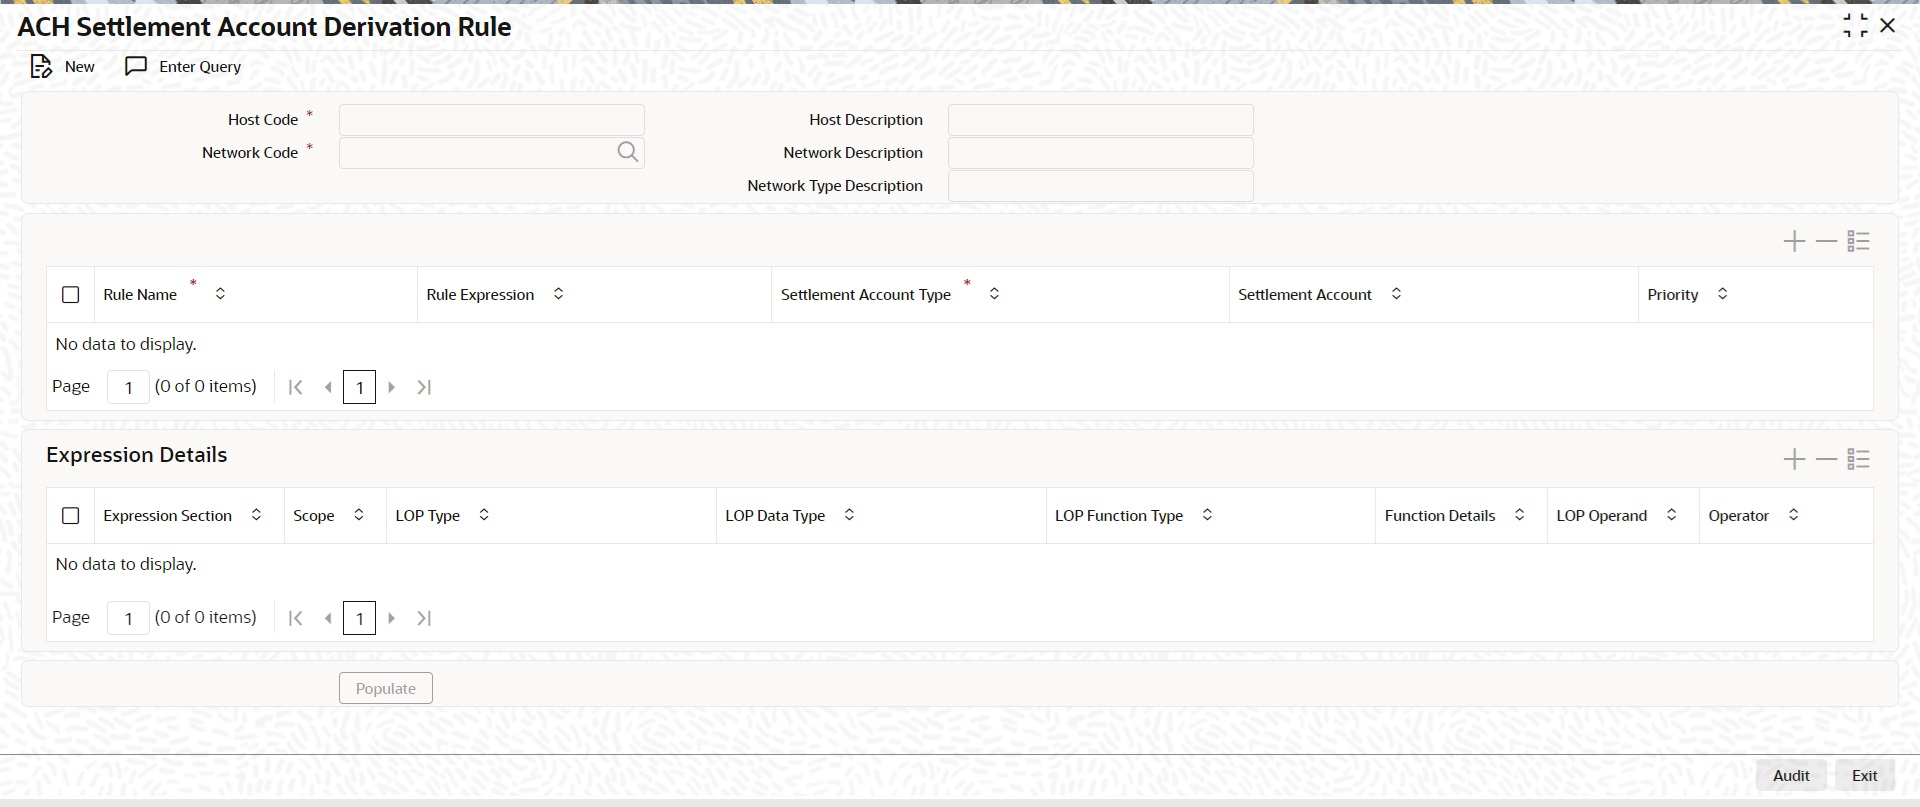
Task: Sort by Scope column
Action: (359, 515)
